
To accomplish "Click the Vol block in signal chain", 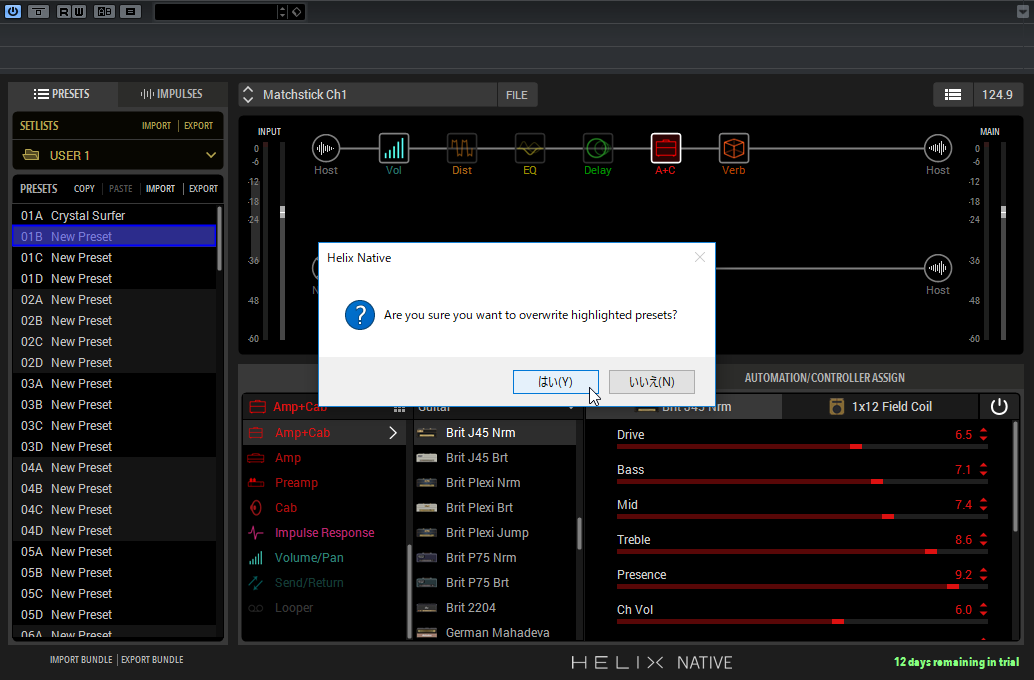I will (394, 148).
